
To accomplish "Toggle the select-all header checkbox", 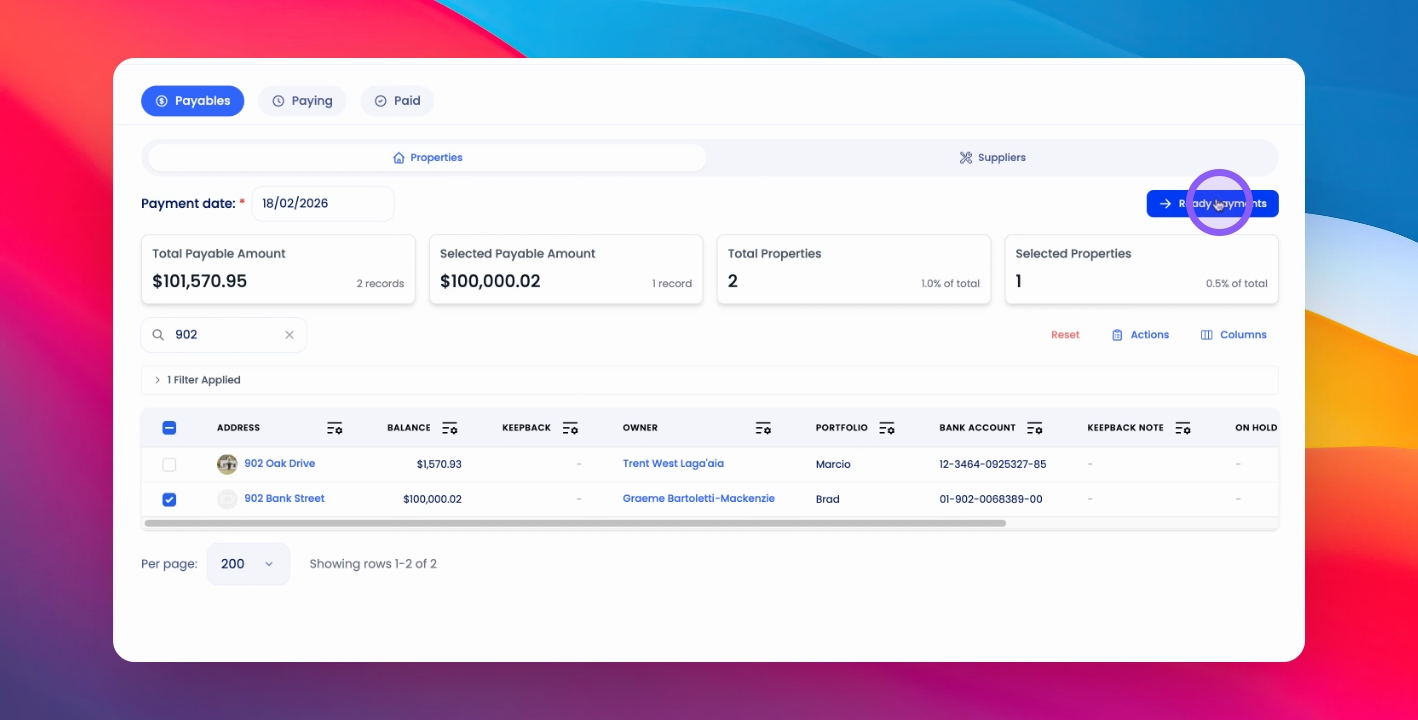I will click(x=169, y=428).
